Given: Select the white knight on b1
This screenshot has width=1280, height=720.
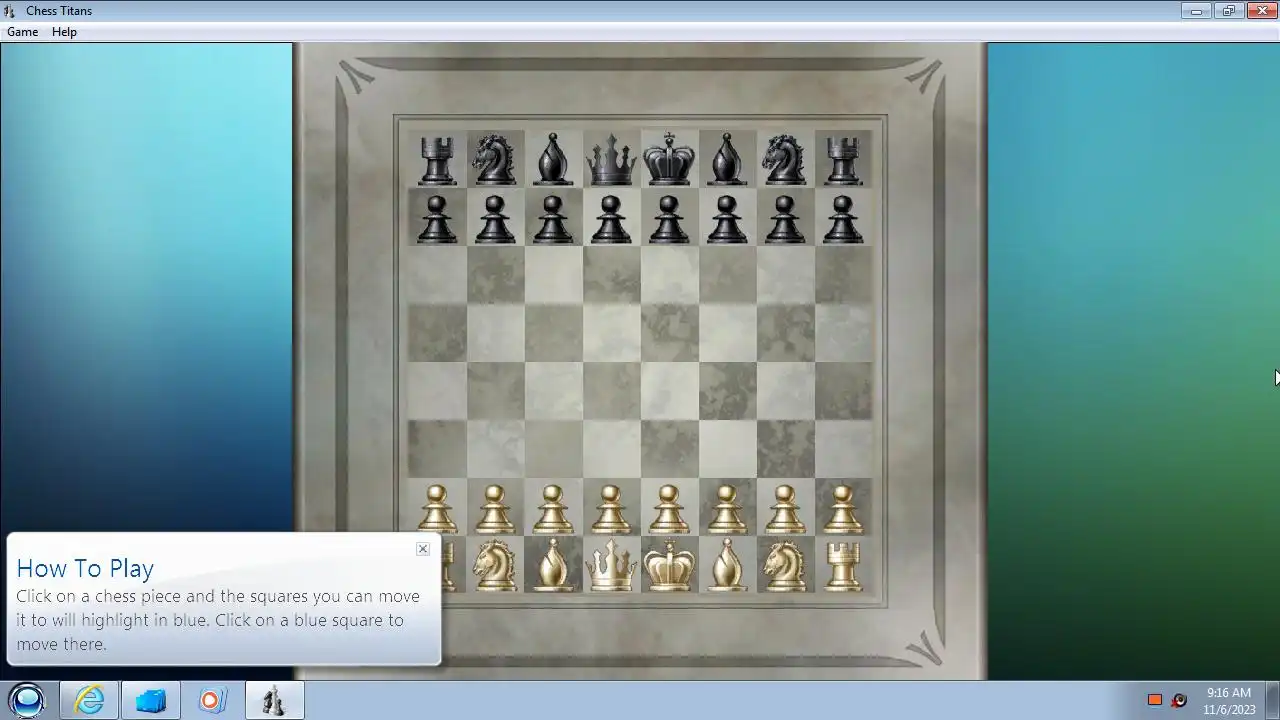Looking at the screenshot, I should 495,566.
